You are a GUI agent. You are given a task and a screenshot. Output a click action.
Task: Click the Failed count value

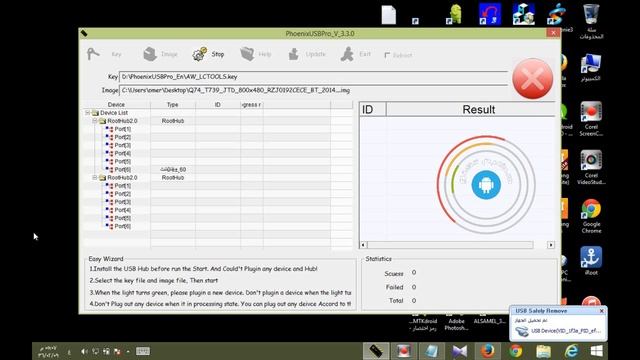[x=414, y=287]
